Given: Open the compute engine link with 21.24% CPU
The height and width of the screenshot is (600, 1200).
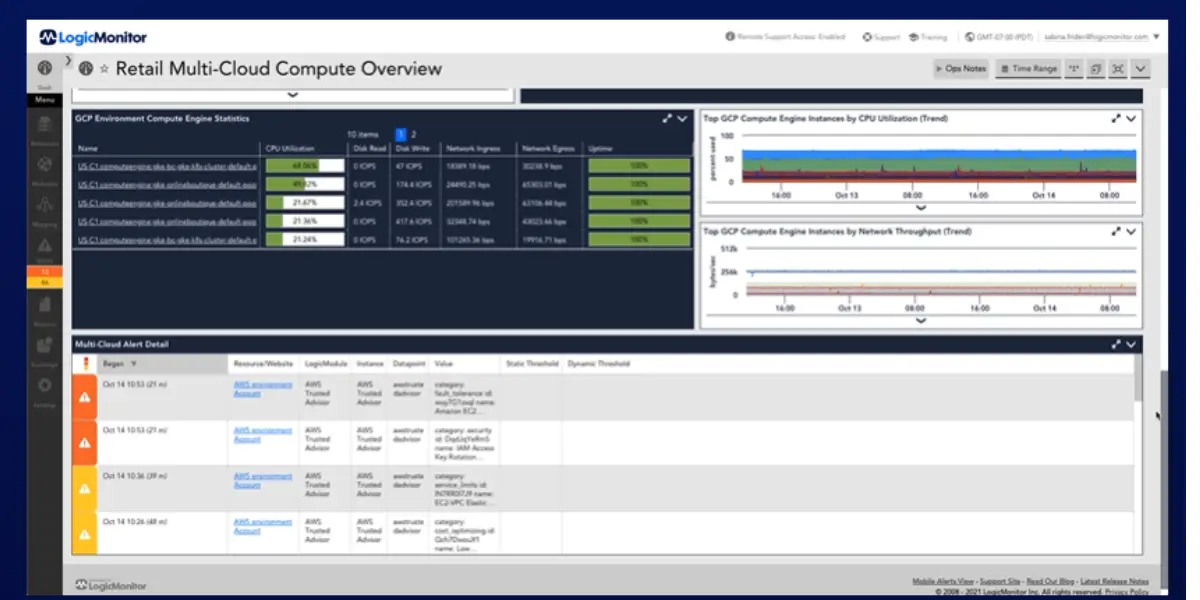Looking at the screenshot, I should point(167,240).
